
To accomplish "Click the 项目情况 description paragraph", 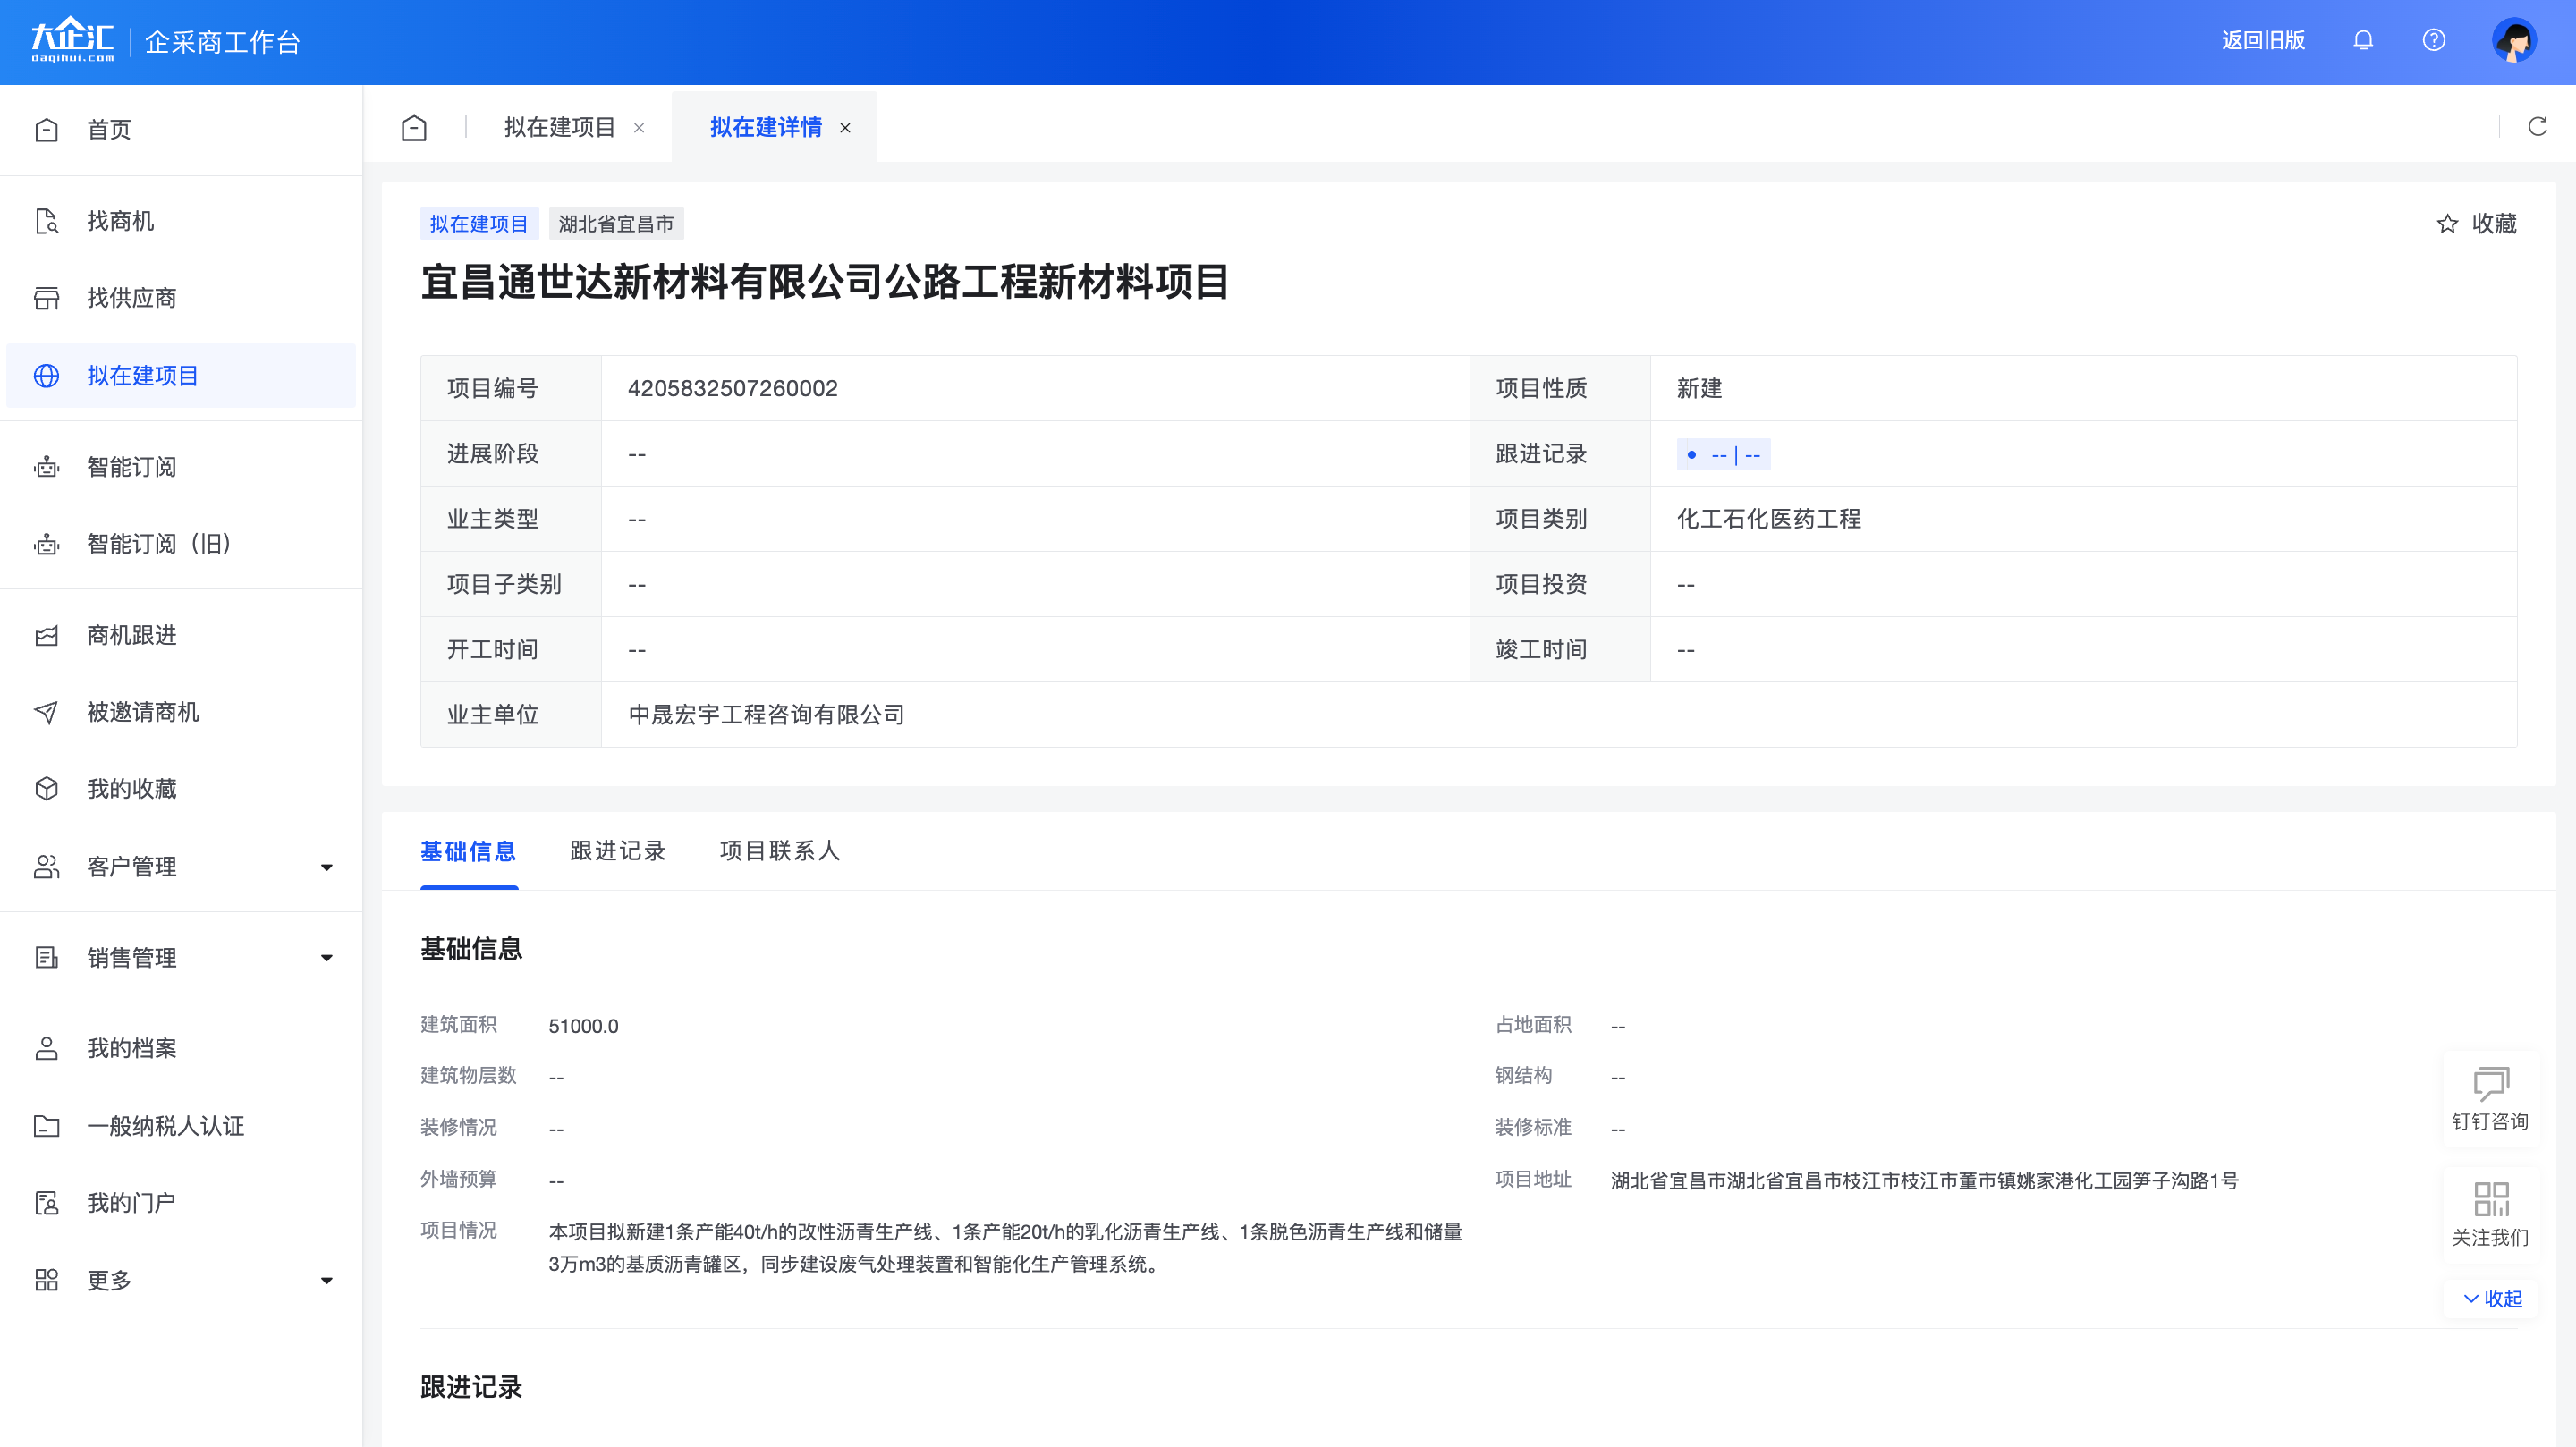I will [1005, 1248].
